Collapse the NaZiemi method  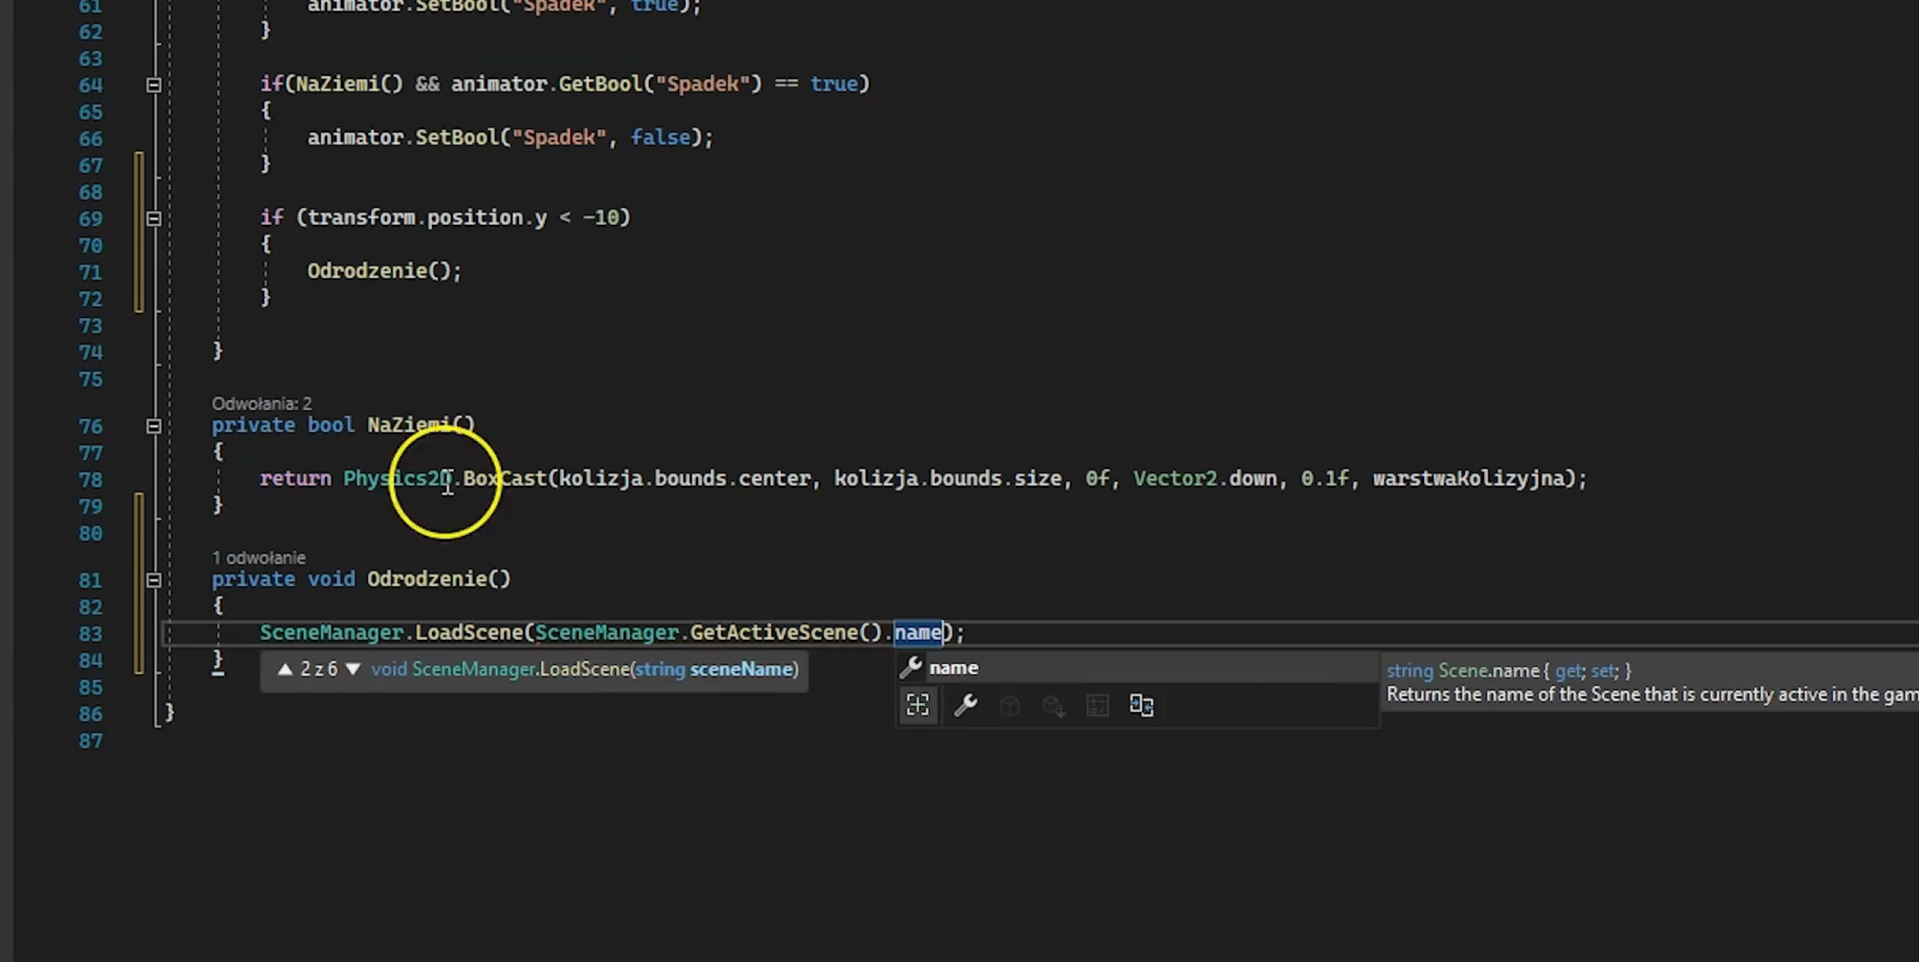(x=154, y=426)
